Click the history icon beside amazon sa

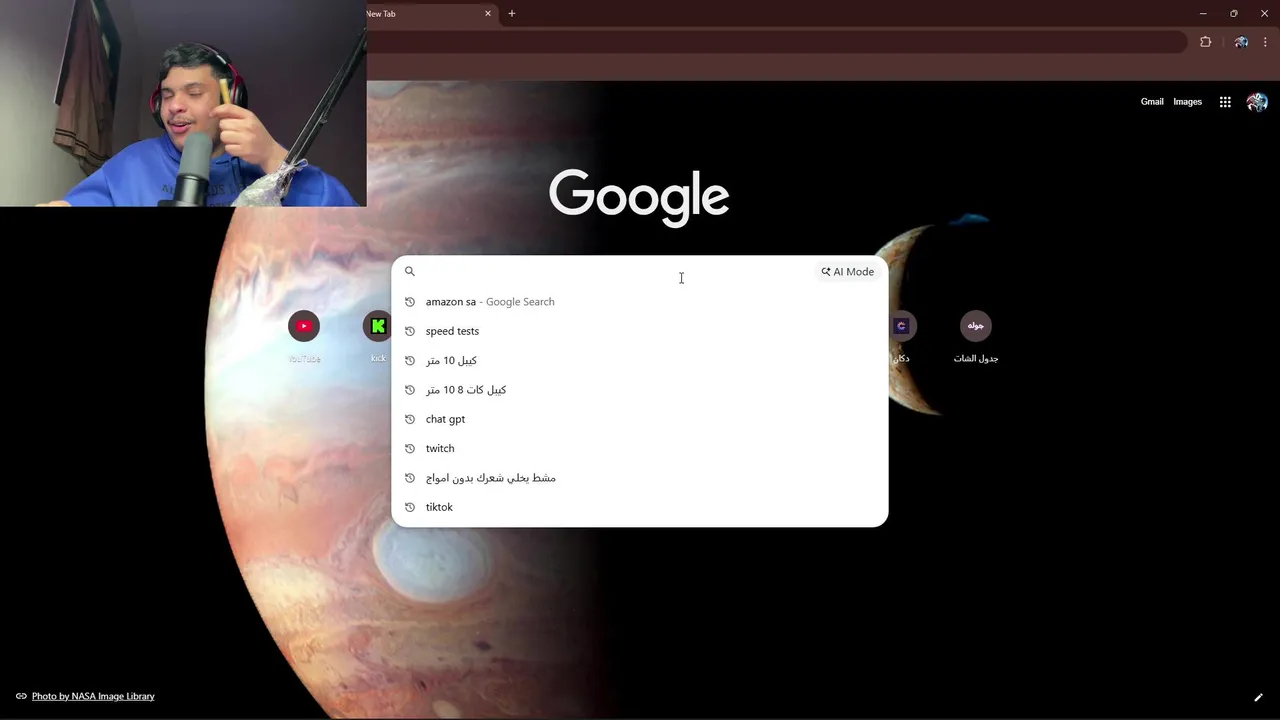tap(410, 302)
